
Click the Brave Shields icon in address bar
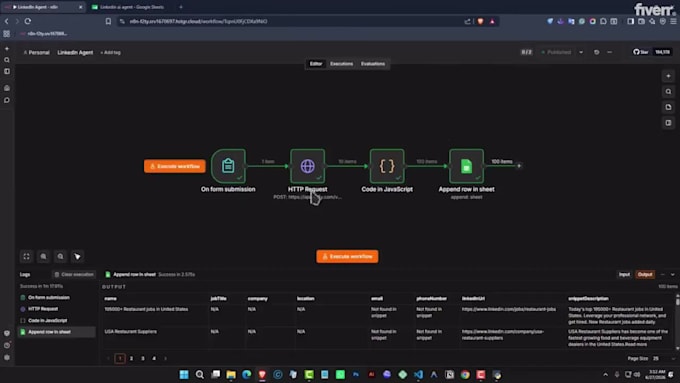tap(480, 21)
